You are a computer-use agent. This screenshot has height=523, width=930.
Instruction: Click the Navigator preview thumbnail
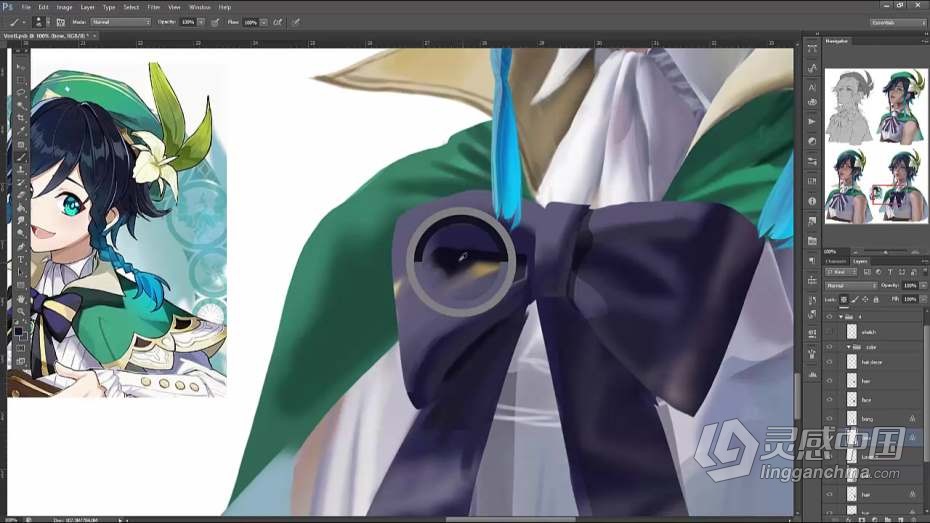875,146
